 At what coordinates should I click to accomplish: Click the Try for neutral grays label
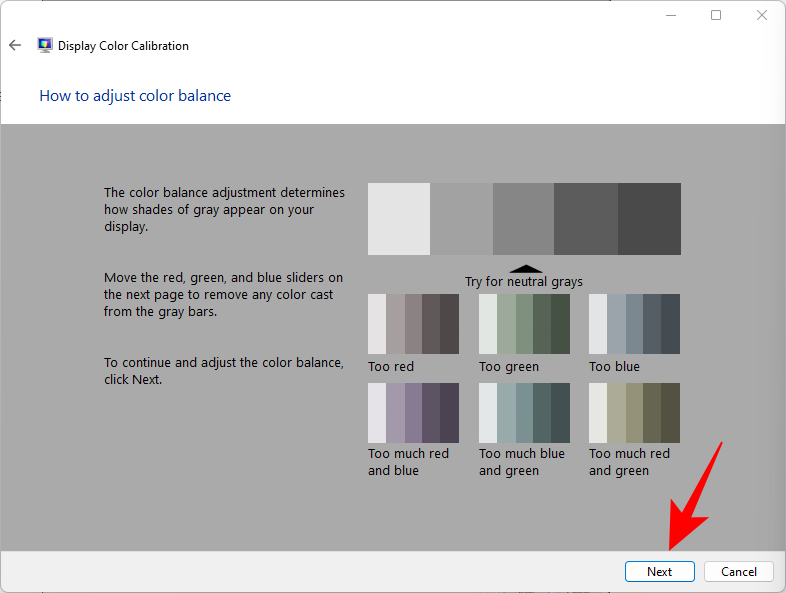[x=524, y=282]
